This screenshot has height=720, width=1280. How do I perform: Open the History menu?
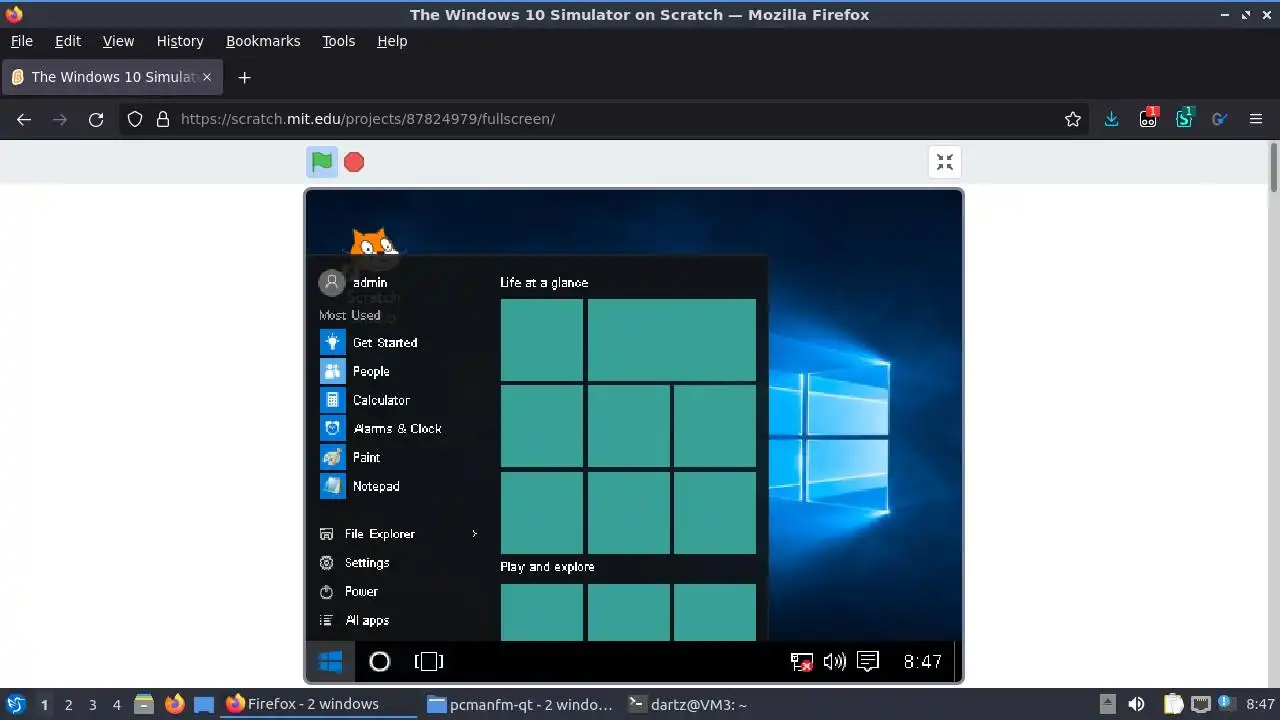pos(180,41)
